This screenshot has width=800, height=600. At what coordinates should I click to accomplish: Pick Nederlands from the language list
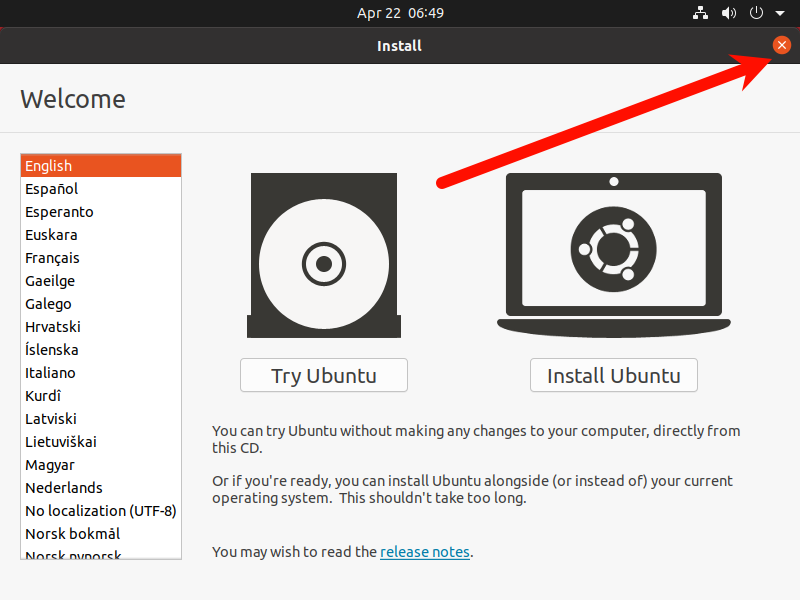pyautogui.click(x=101, y=487)
